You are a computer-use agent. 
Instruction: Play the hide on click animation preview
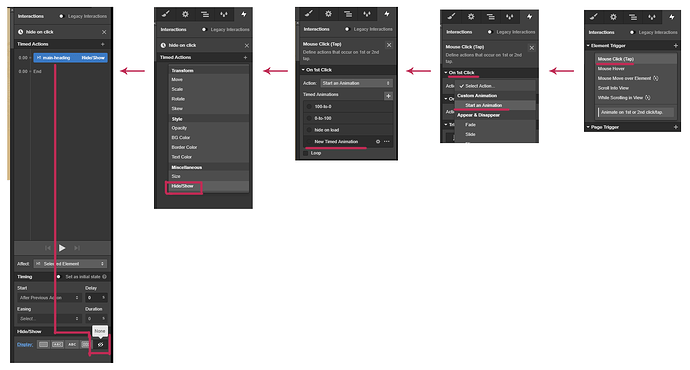62,248
